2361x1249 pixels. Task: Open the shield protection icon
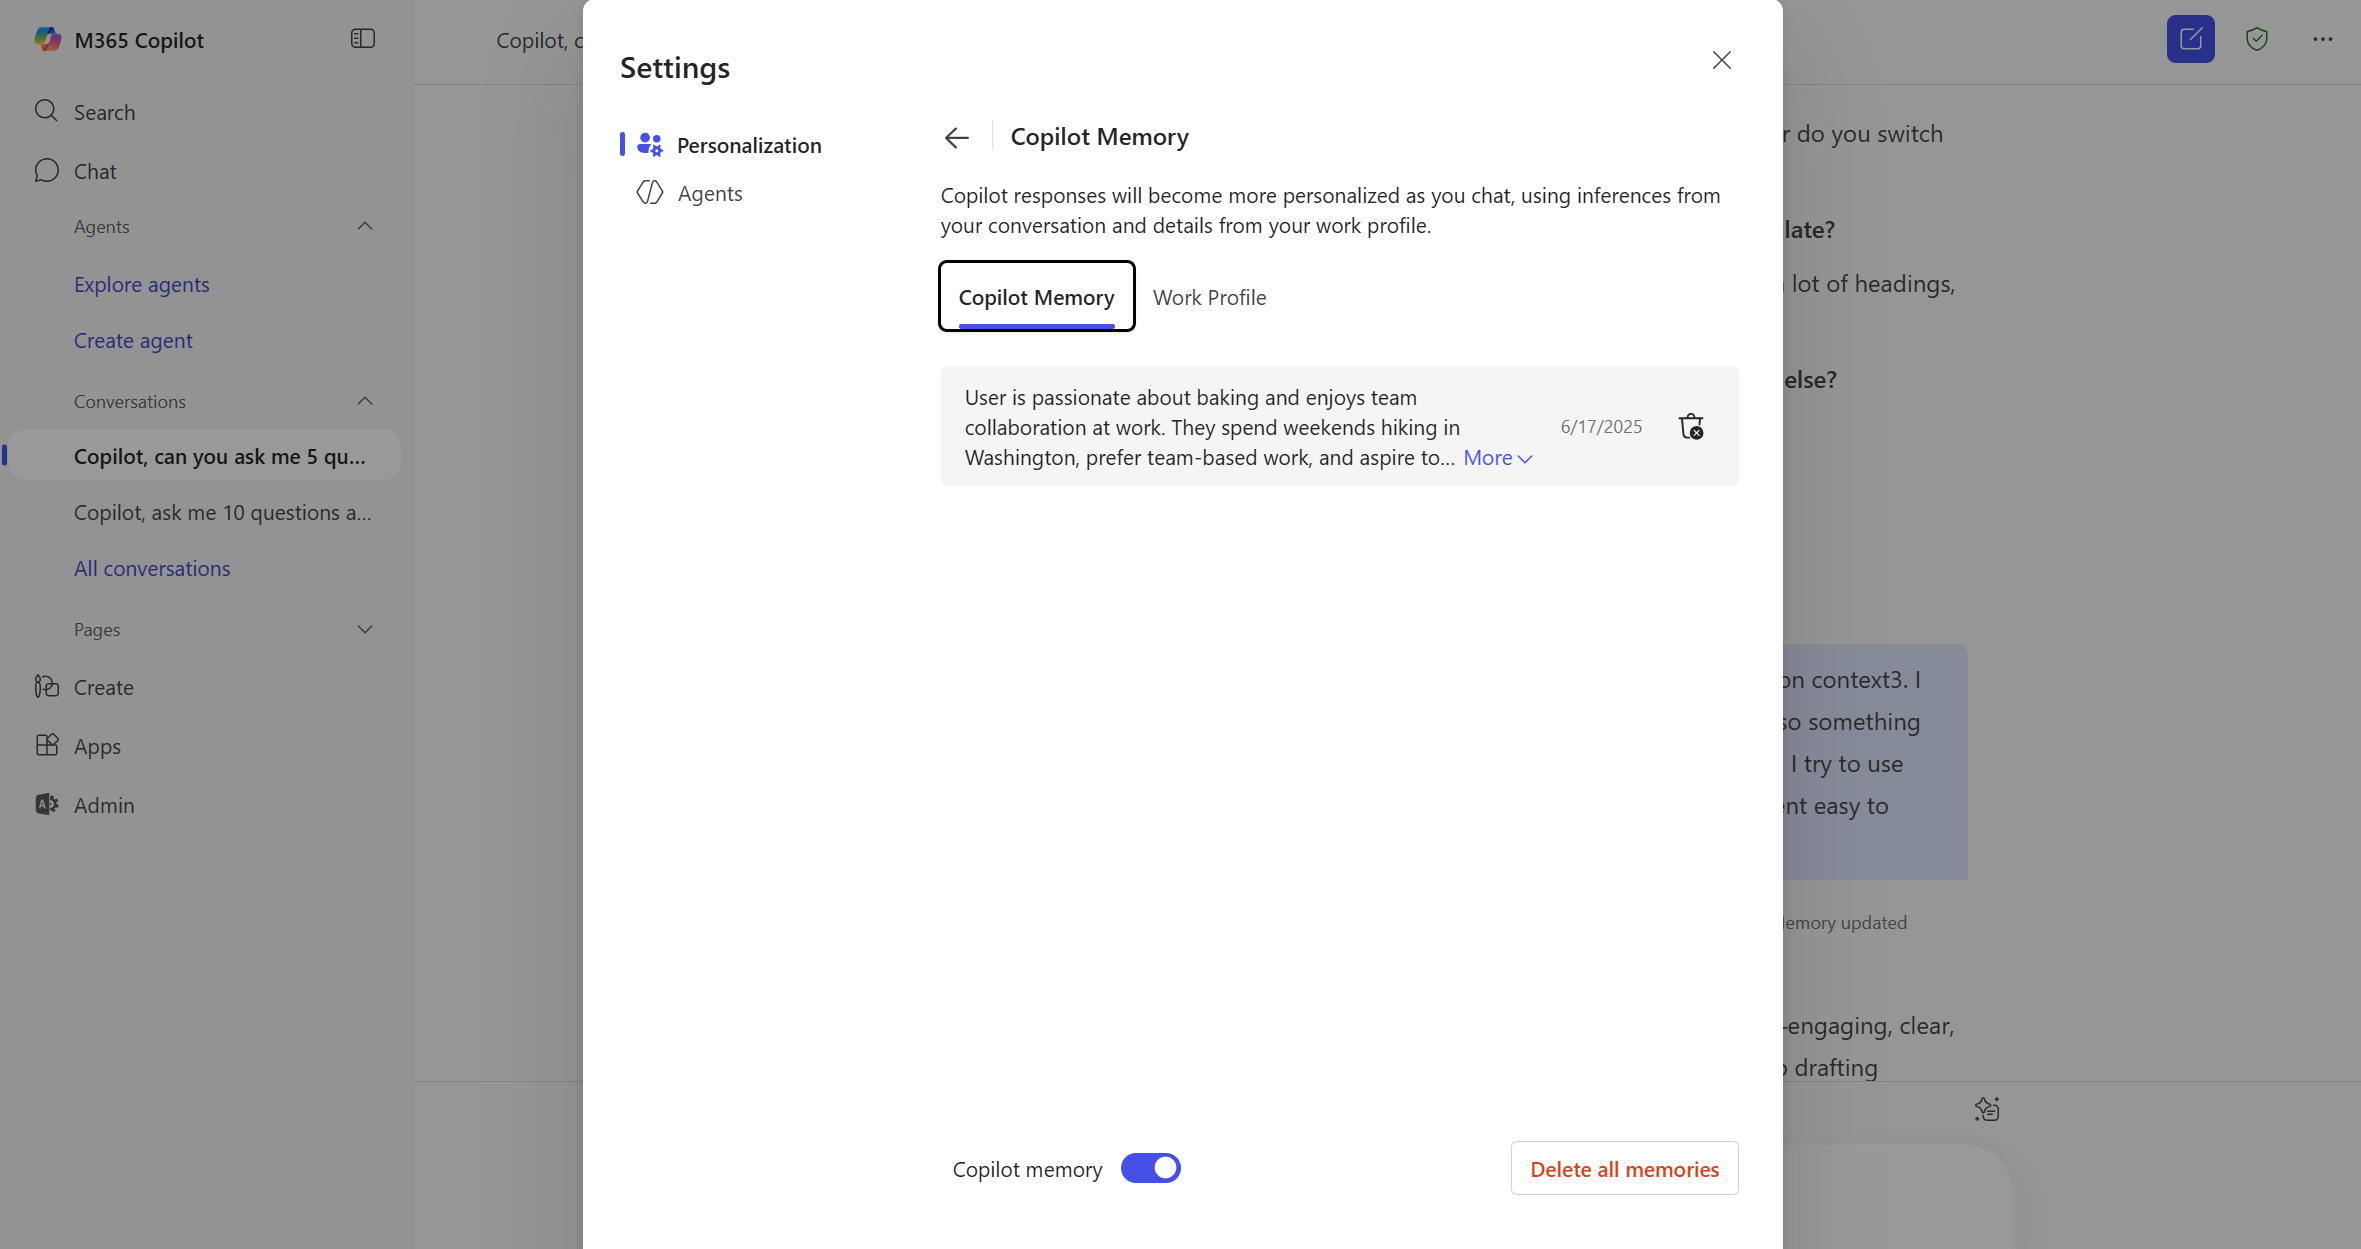pos(2256,39)
